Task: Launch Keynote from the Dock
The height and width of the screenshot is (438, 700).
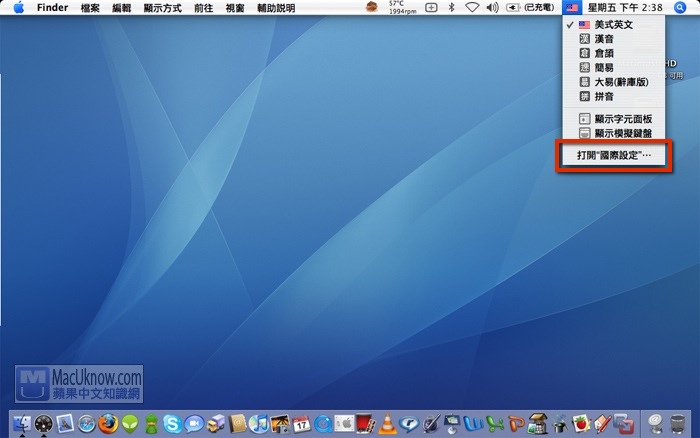Action: point(452,423)
